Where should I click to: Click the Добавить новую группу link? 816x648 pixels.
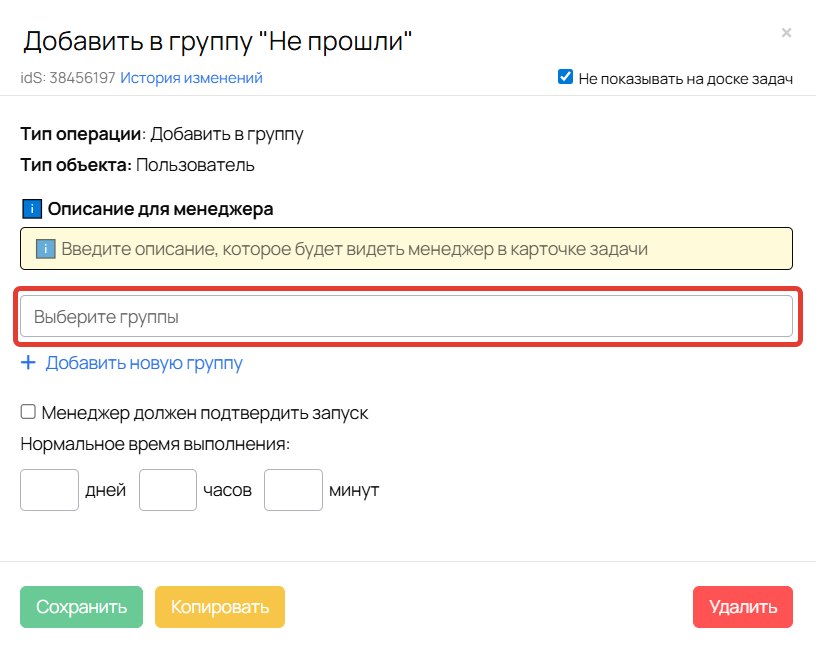click(144, 363)
